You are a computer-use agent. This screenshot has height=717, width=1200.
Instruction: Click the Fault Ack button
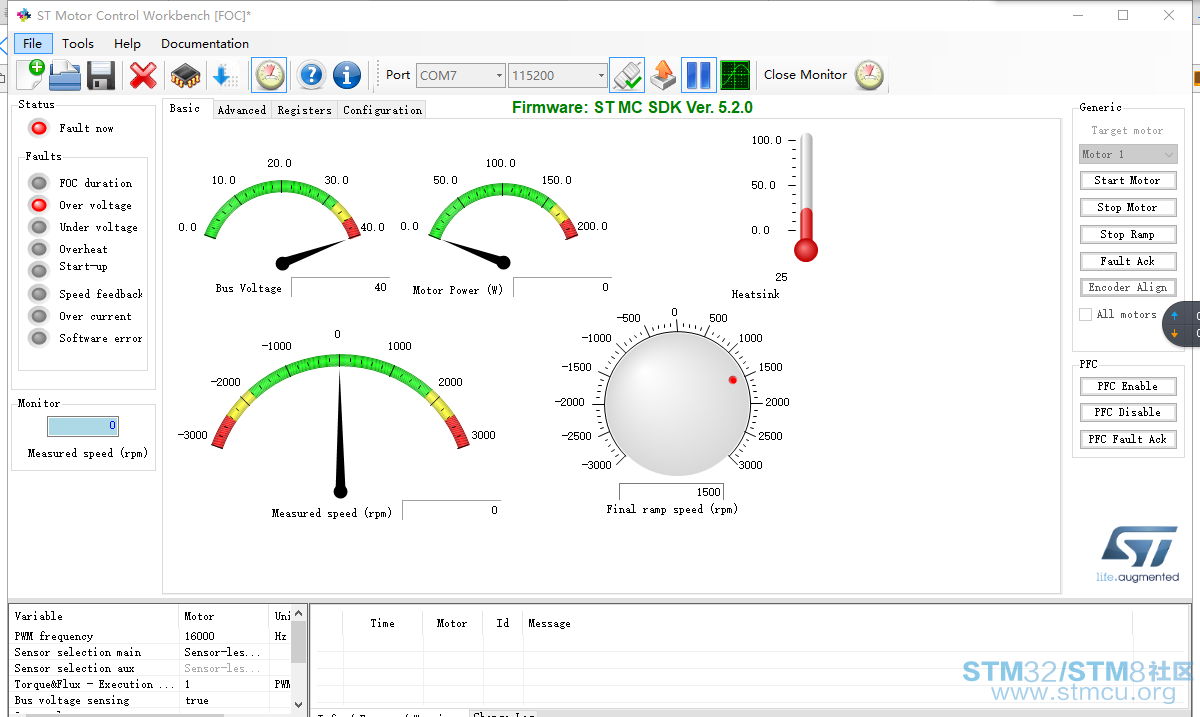[1128, 261]
